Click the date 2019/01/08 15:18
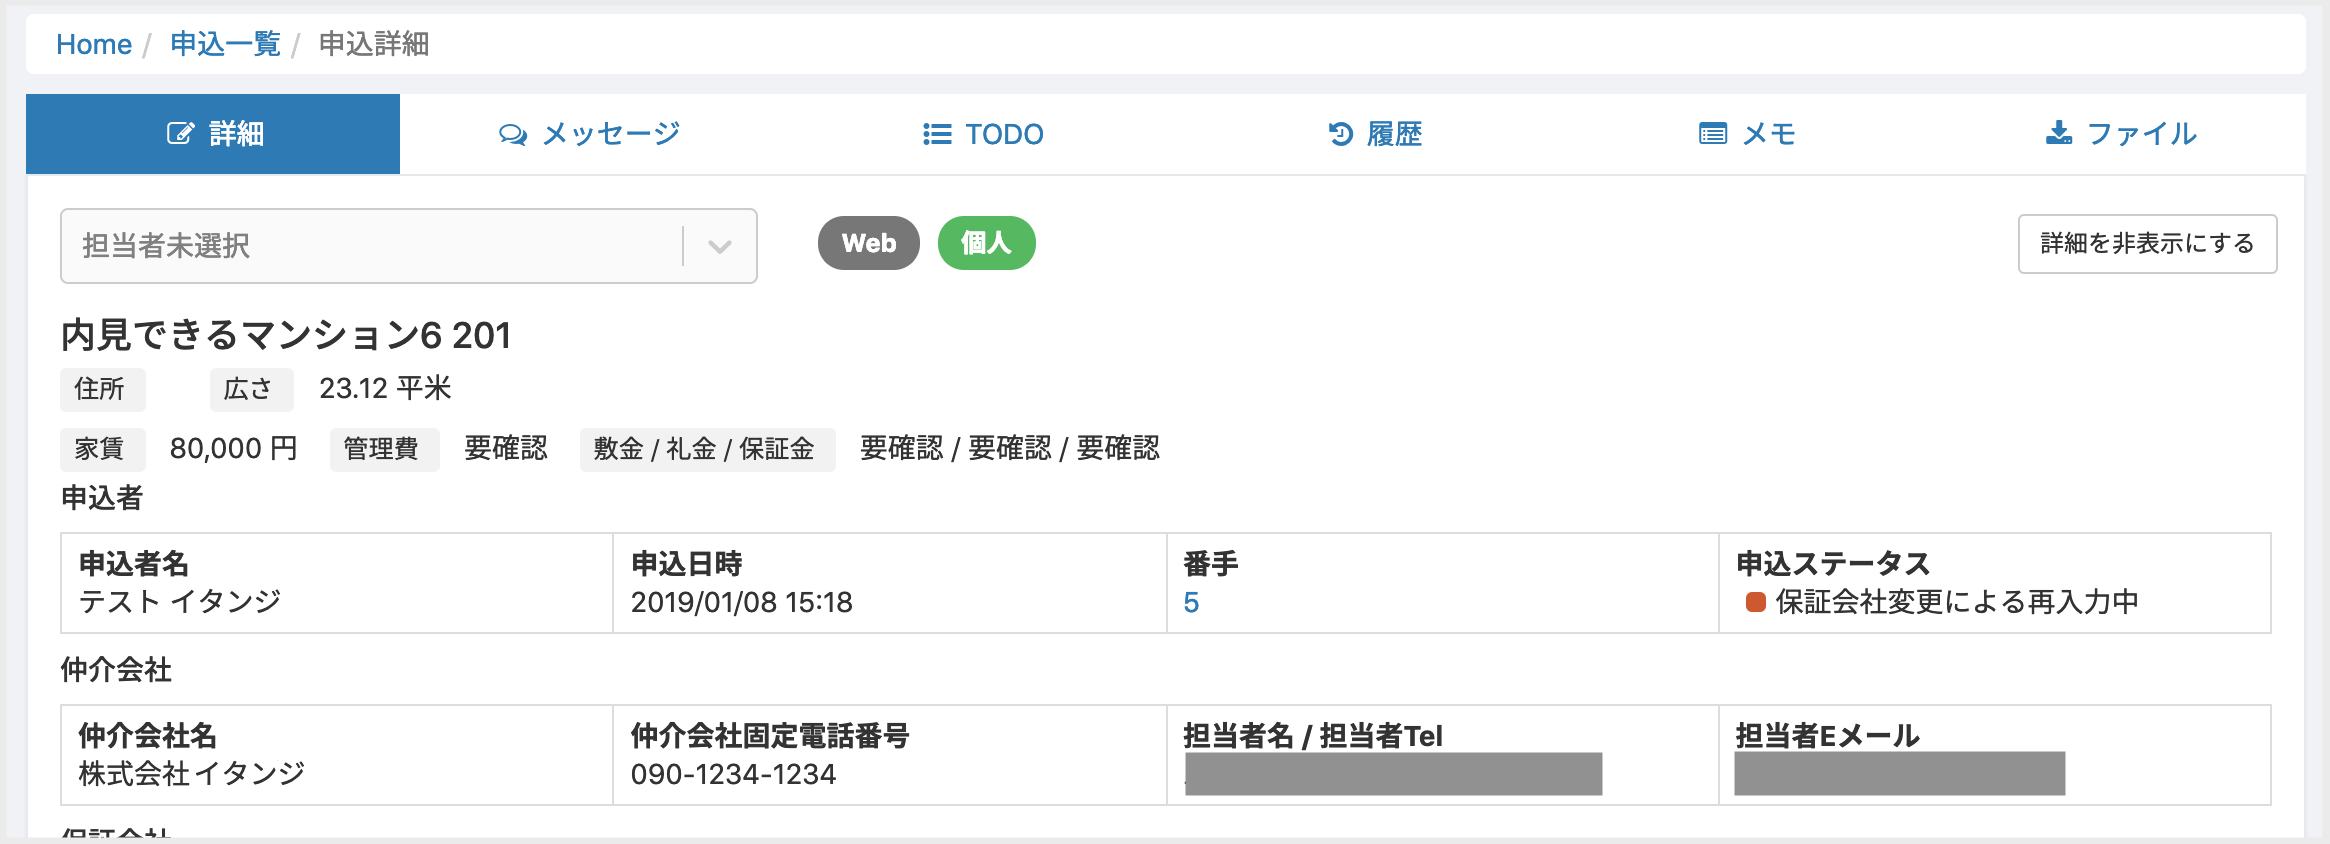The height and width of the screenshot is (844, 2330). 742,602
